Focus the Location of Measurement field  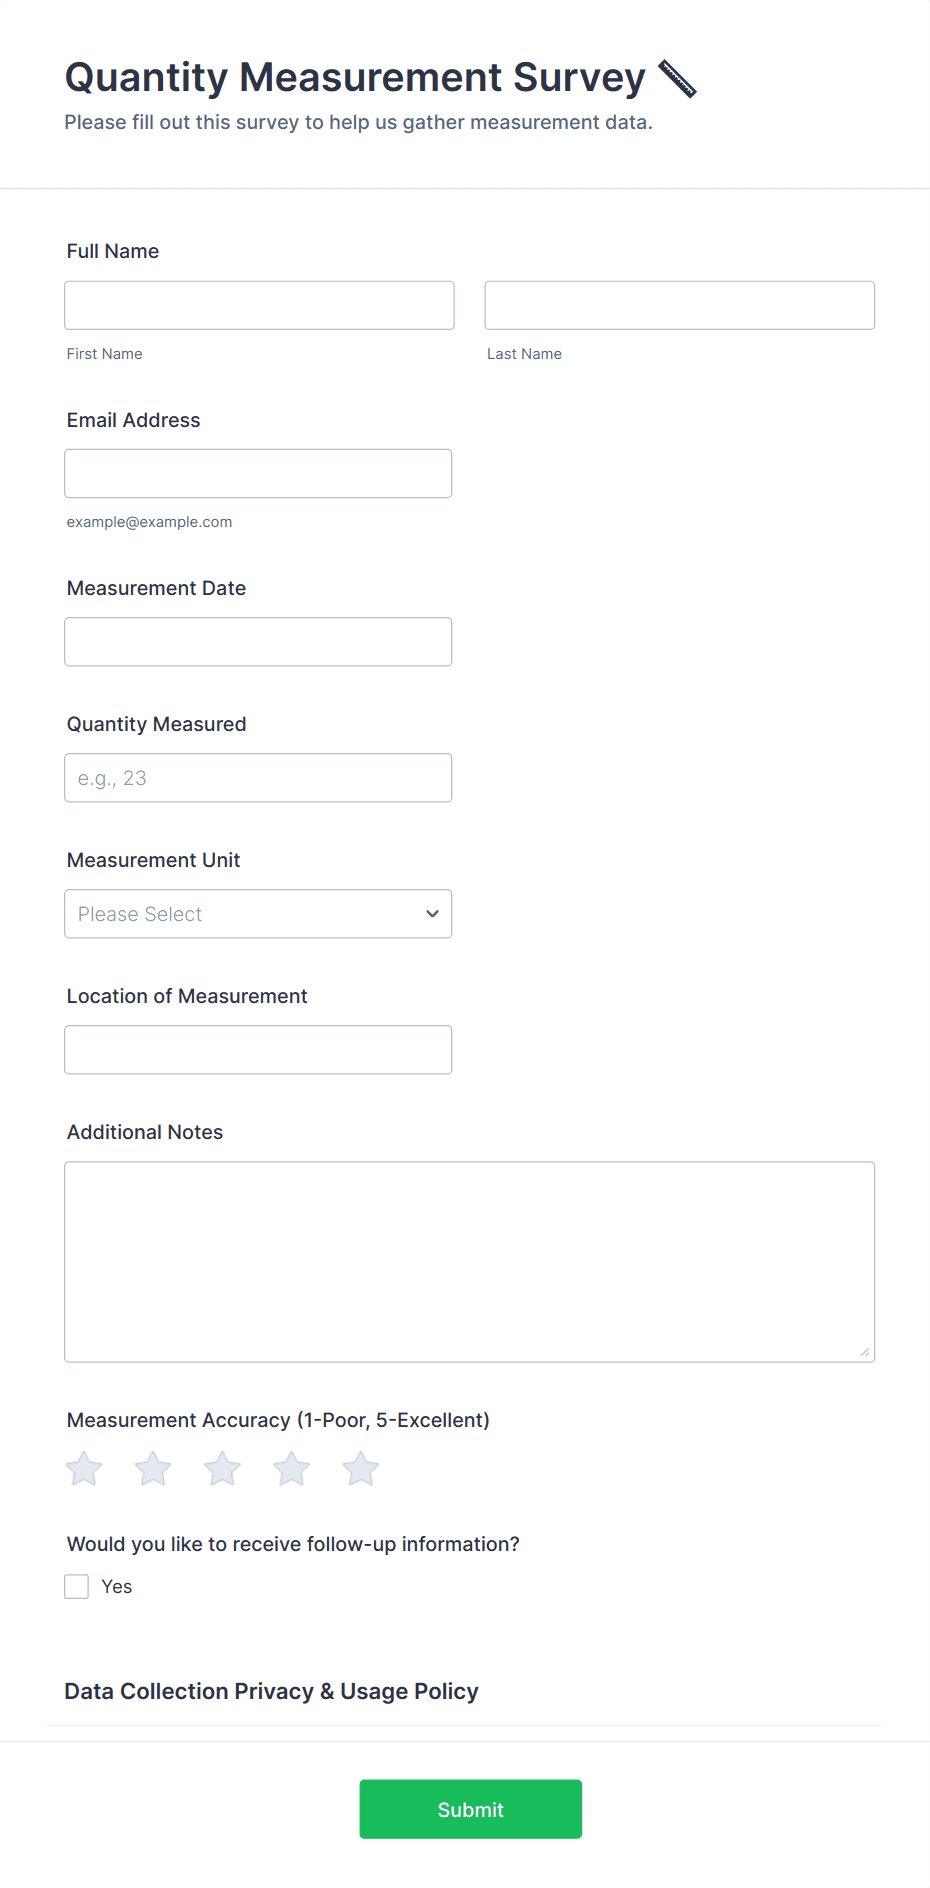(x=258, y=1050)
